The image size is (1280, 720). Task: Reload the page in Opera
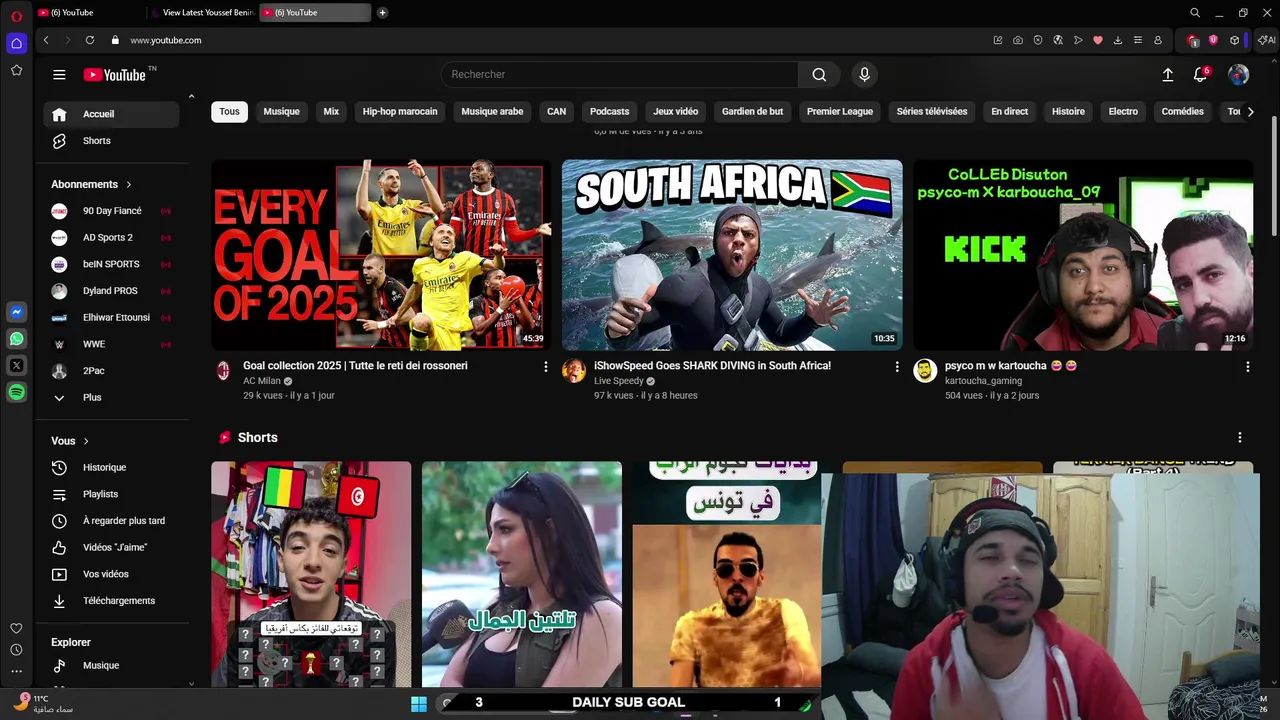(90, 40)
